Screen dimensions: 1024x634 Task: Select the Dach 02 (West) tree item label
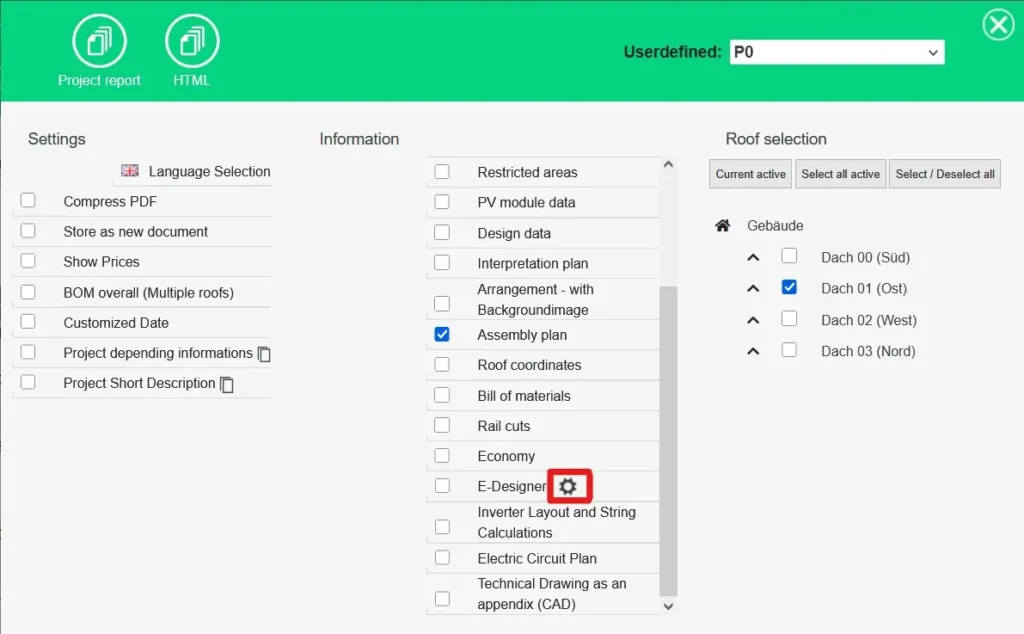pos(868,320)
